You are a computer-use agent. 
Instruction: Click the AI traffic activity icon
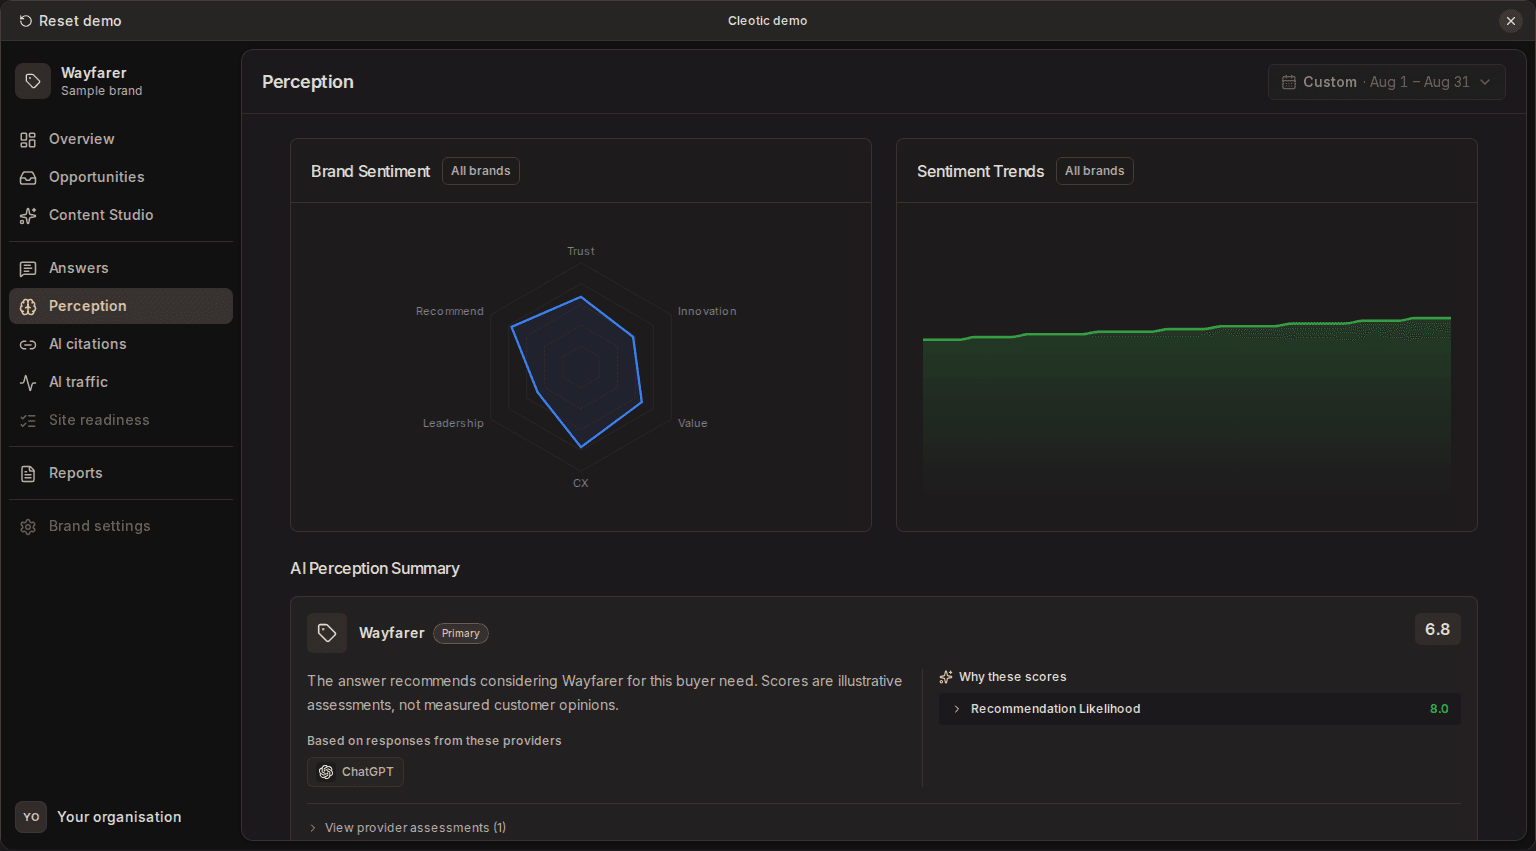pos(28,383)
